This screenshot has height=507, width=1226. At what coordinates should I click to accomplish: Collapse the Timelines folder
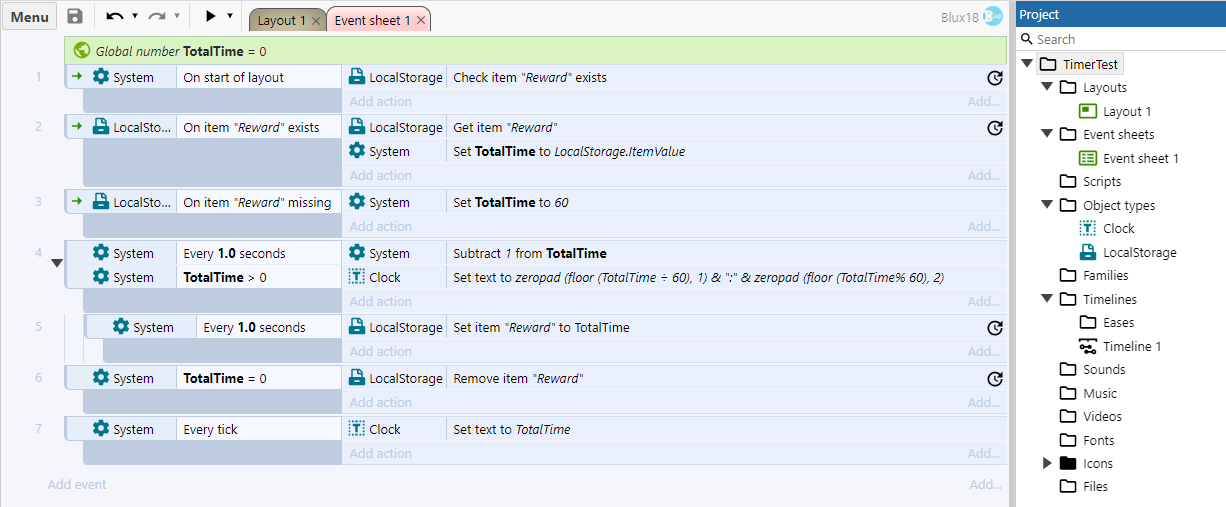tap(1047, 299)
